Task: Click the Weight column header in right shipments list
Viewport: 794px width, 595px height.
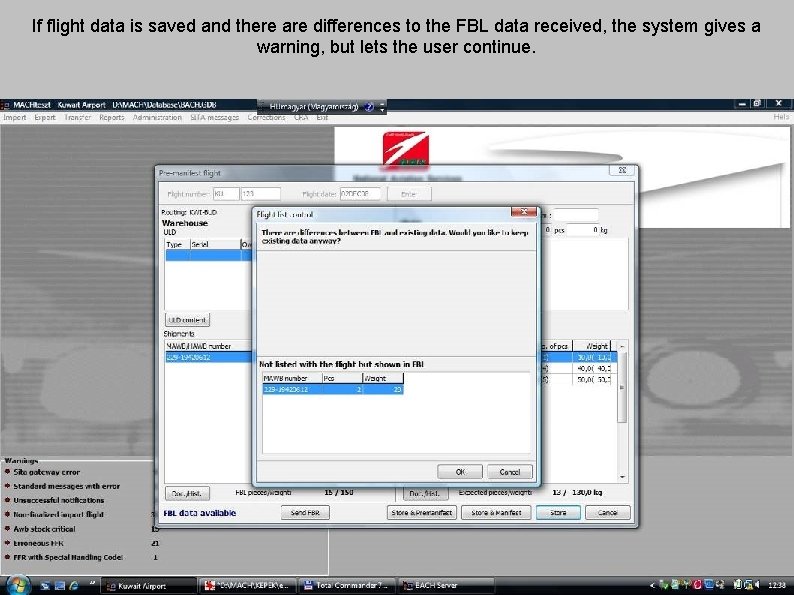Action: pos(591,346)
